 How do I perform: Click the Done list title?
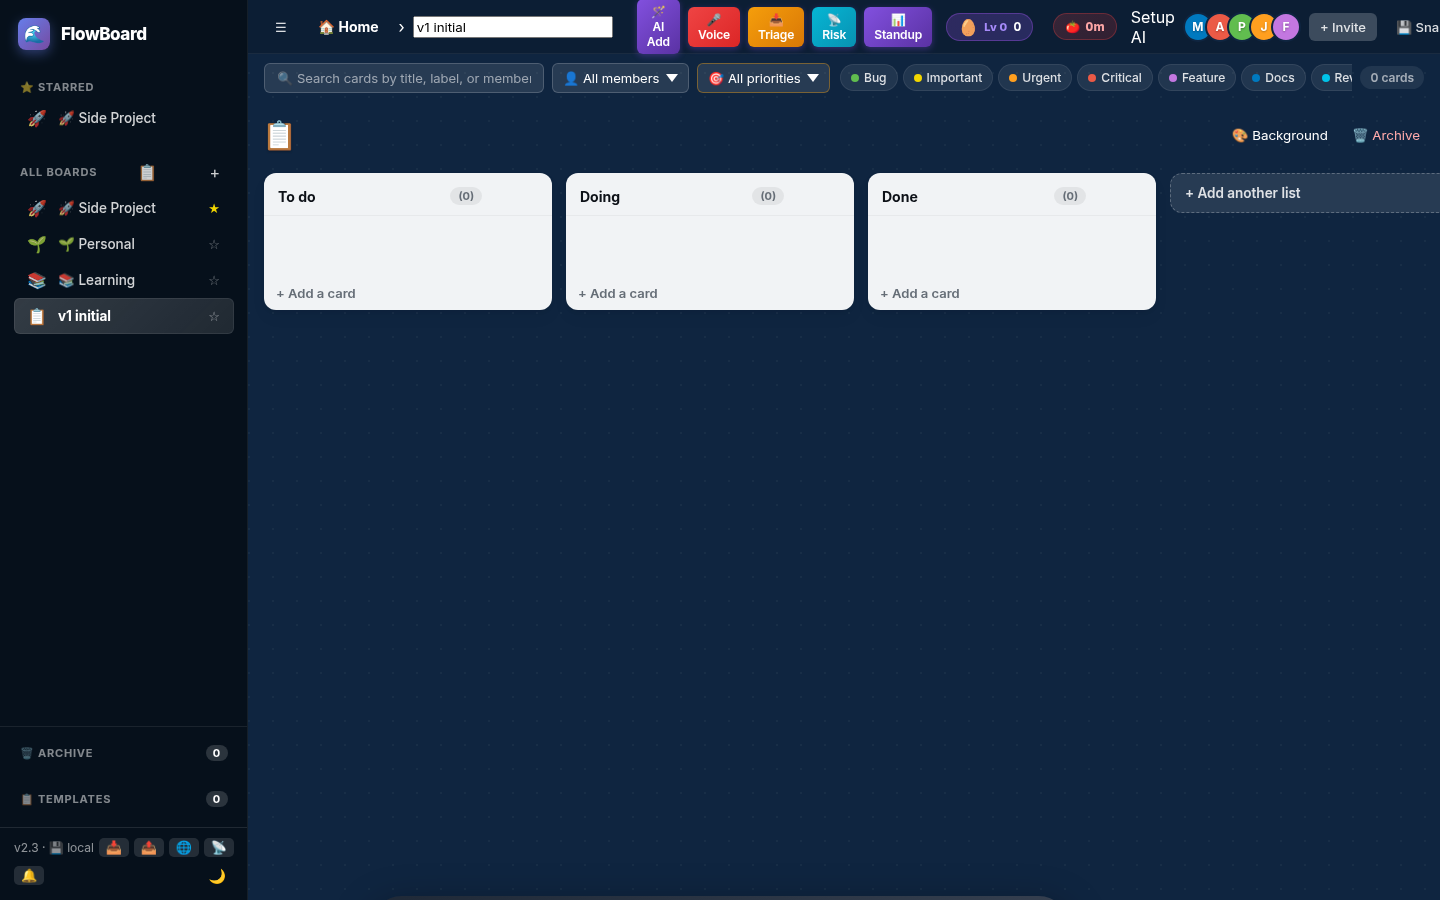900,197
